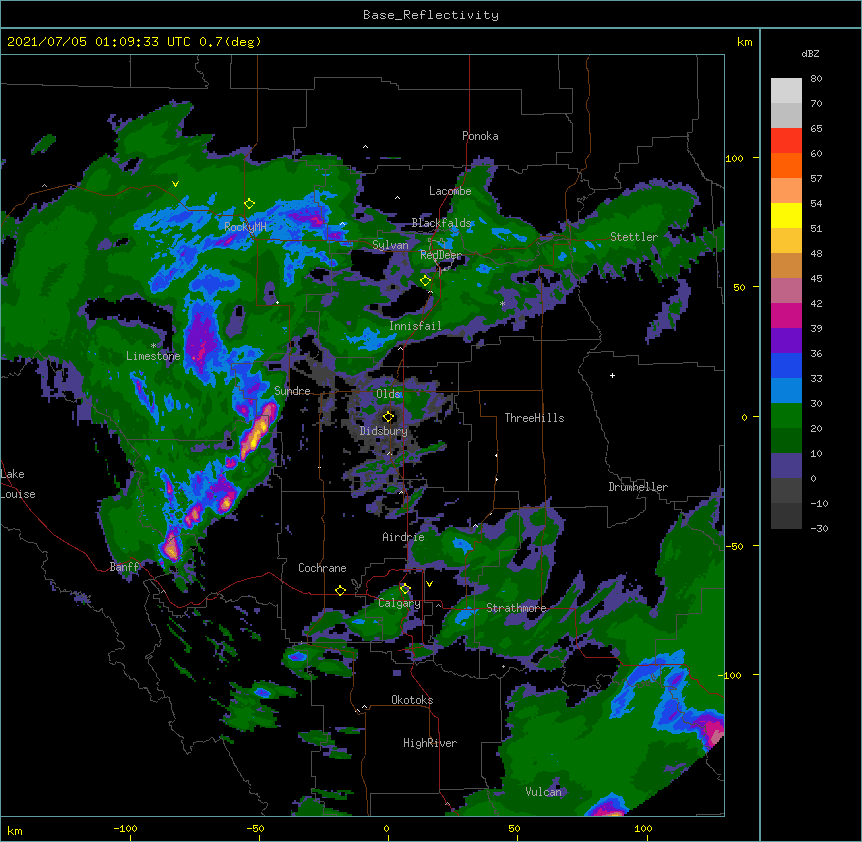The width and height of the screenshot is (862, 842).
Task: Click the Didsbury town label
Action: pos(383,431)
